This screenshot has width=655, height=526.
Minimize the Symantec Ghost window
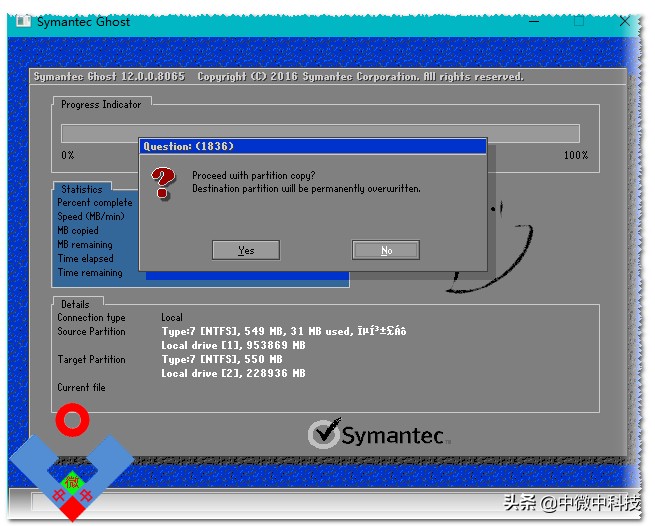pos(534,21)
